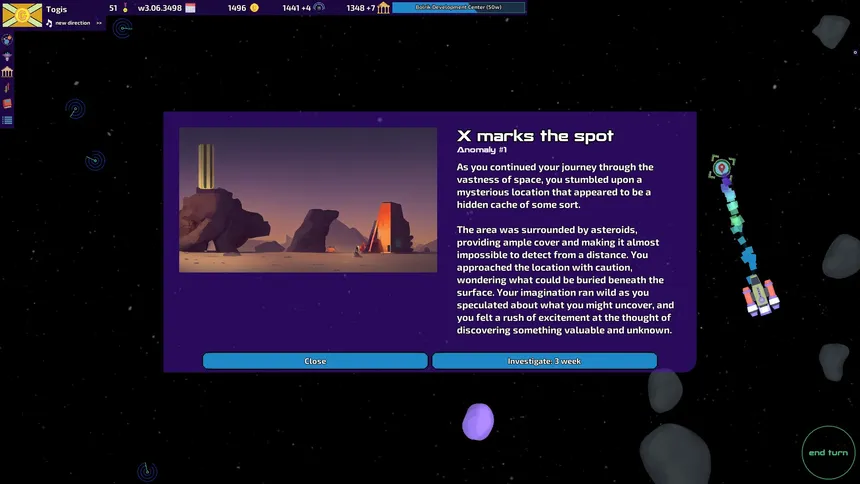Click the Togis faction flag emblem

tap(22, 15)
